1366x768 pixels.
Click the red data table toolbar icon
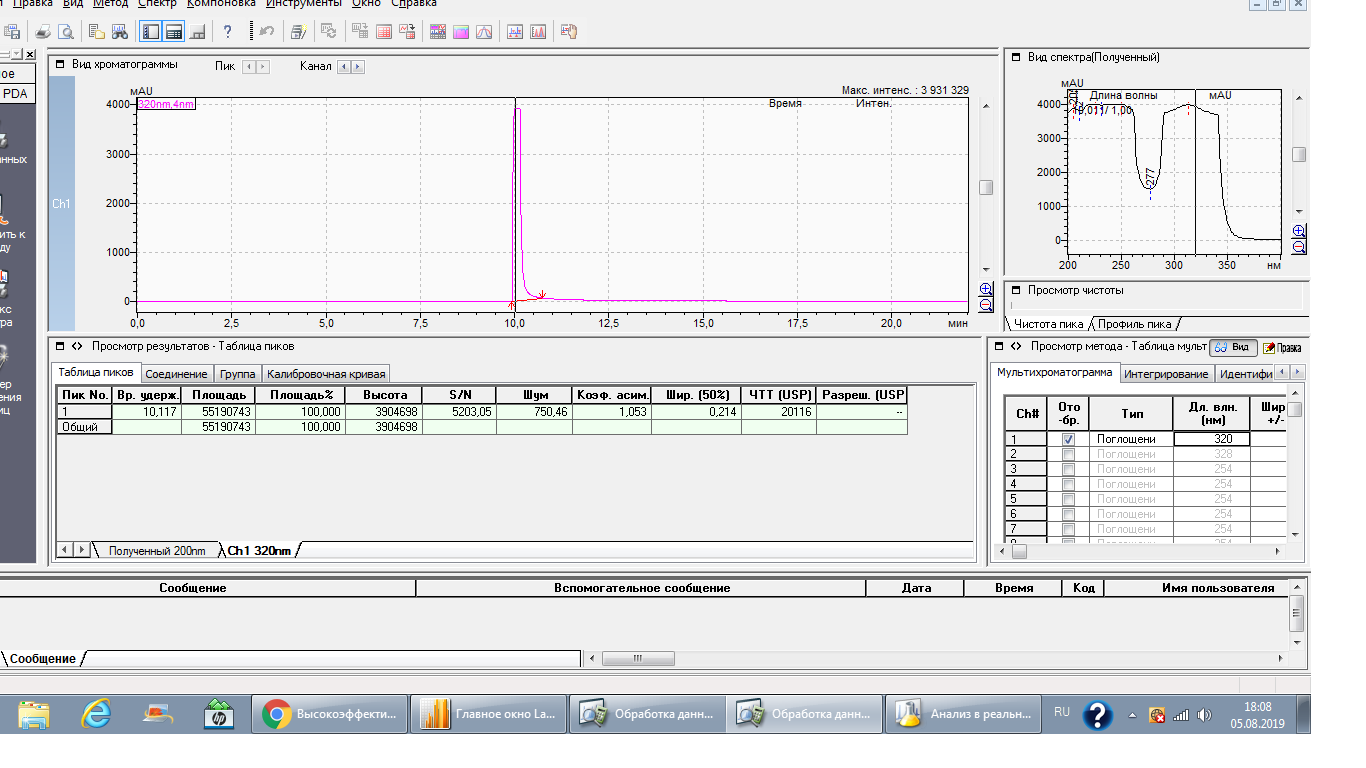384,32
